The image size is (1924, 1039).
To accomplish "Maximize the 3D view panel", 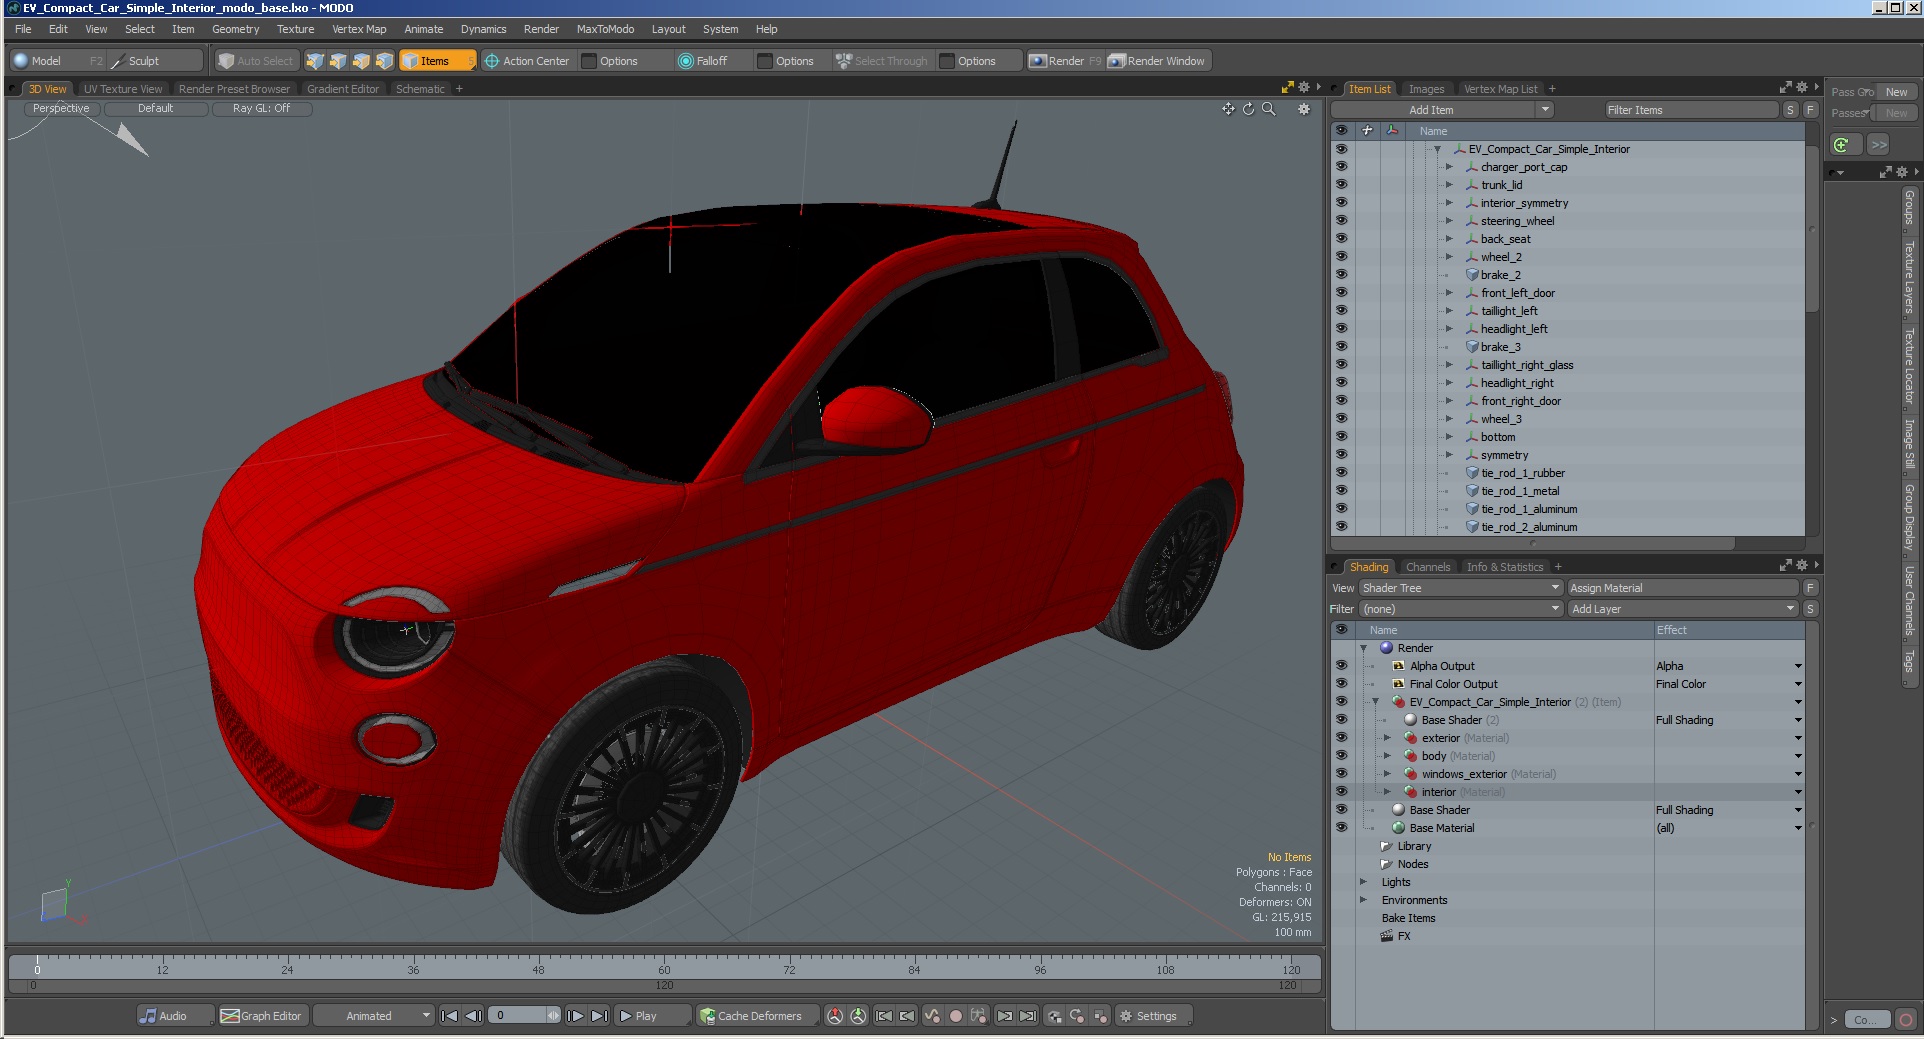I will [1288, 88].
